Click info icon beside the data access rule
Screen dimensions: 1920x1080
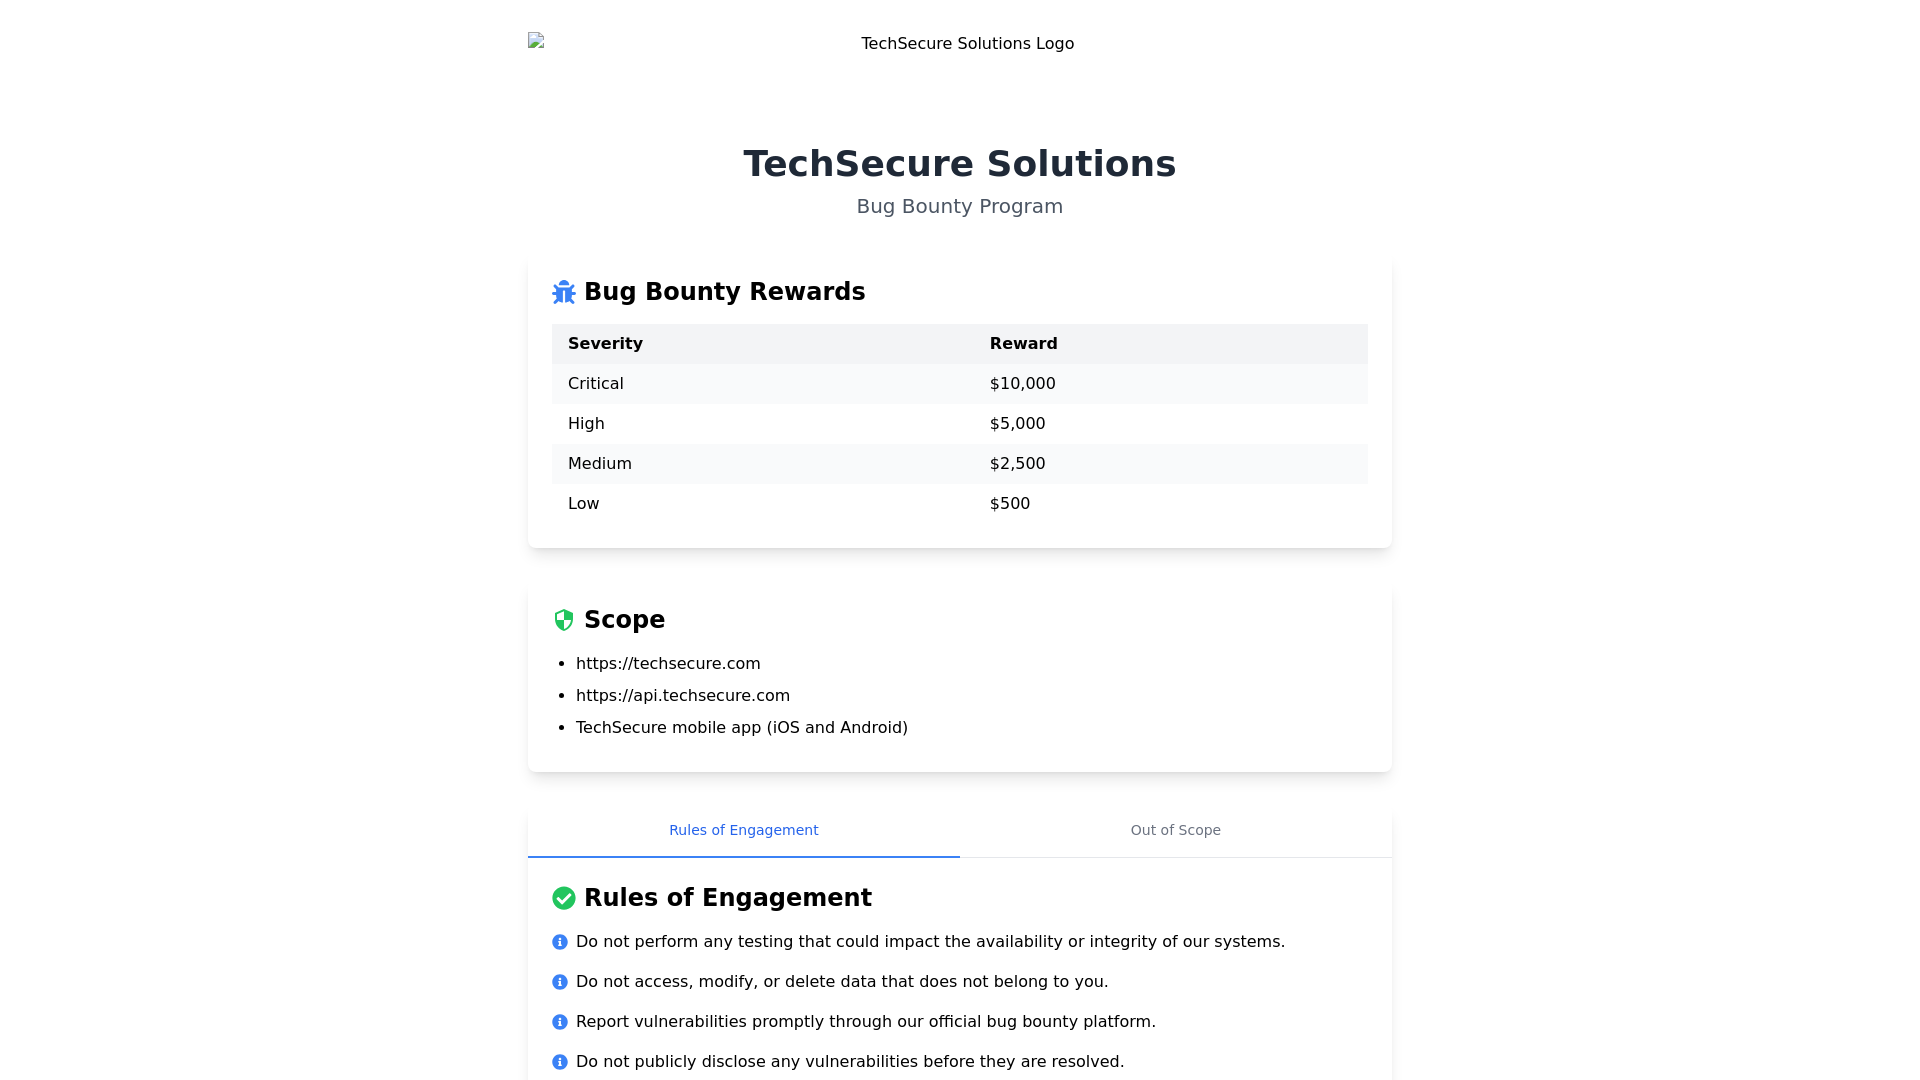560,982
